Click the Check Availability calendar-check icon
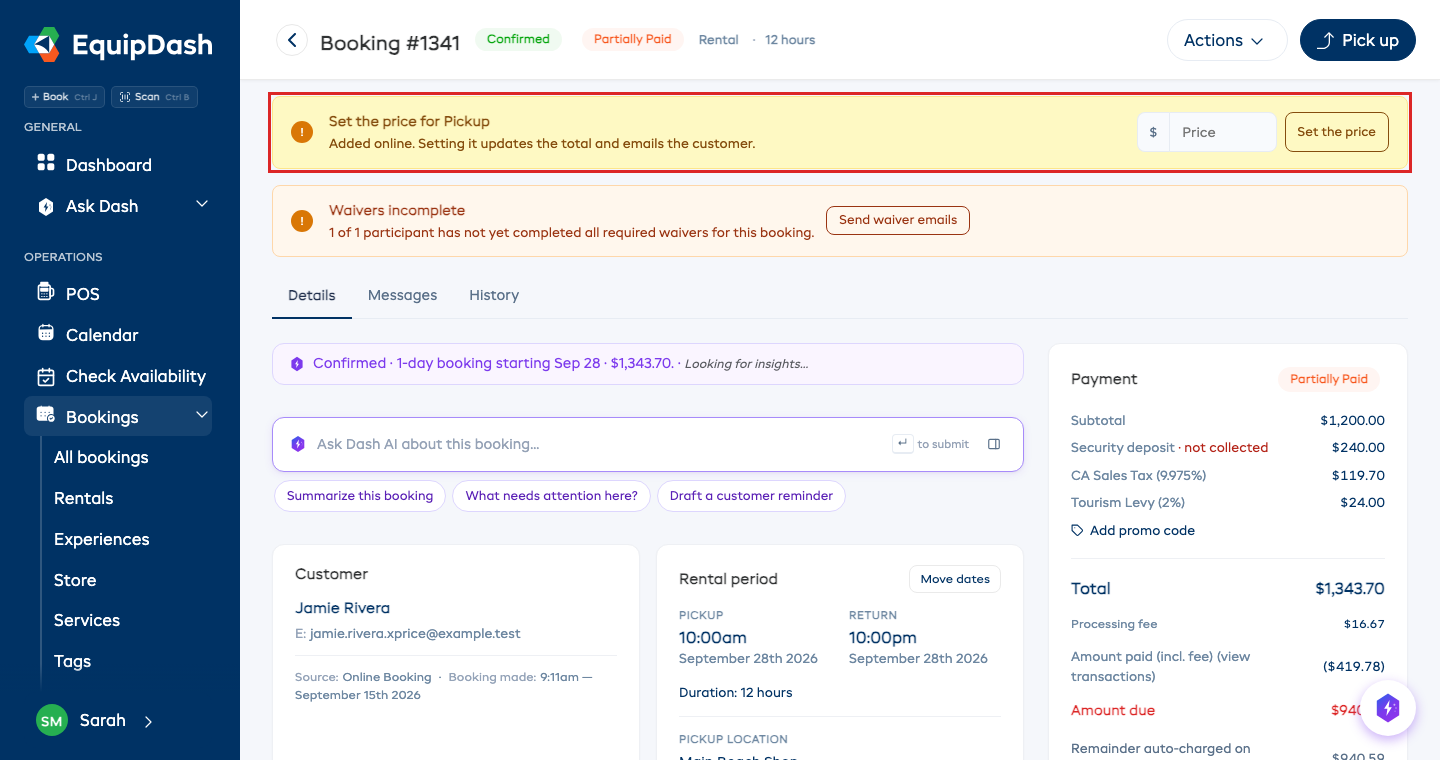This screenshot has height=760, width=1440. tap(45, 377)
